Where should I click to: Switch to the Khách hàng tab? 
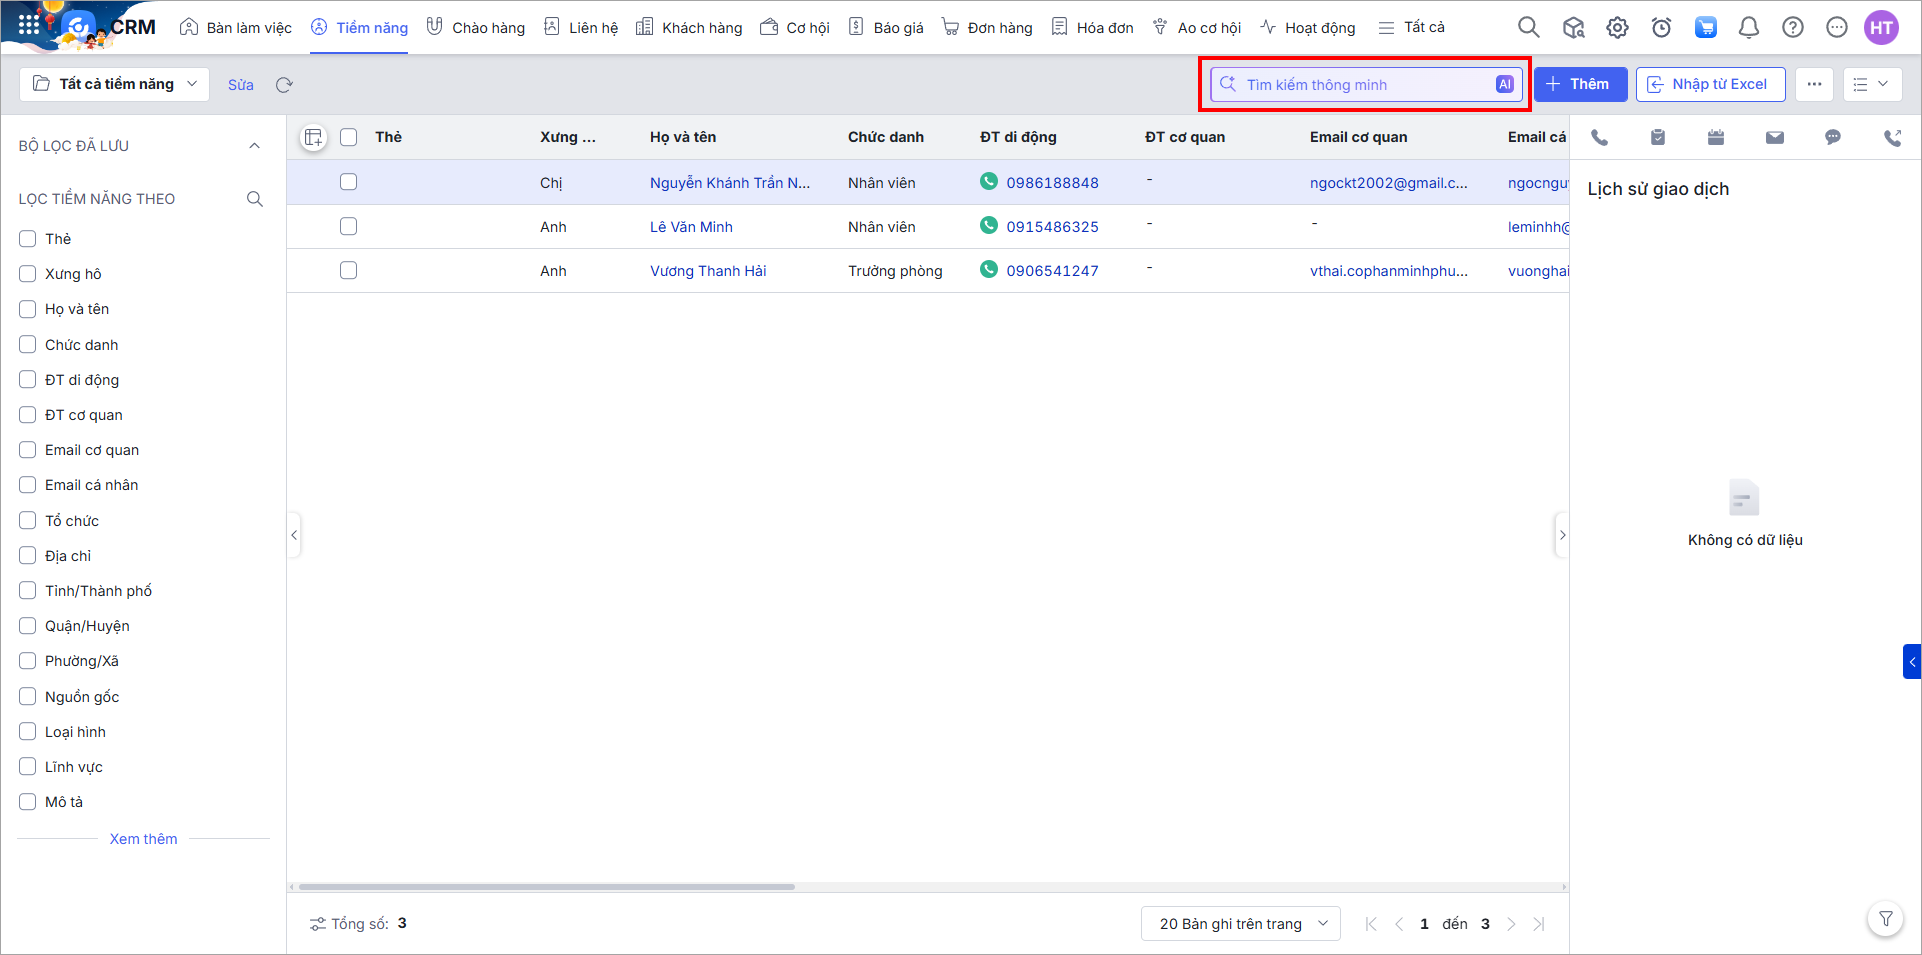click(690, 28)
